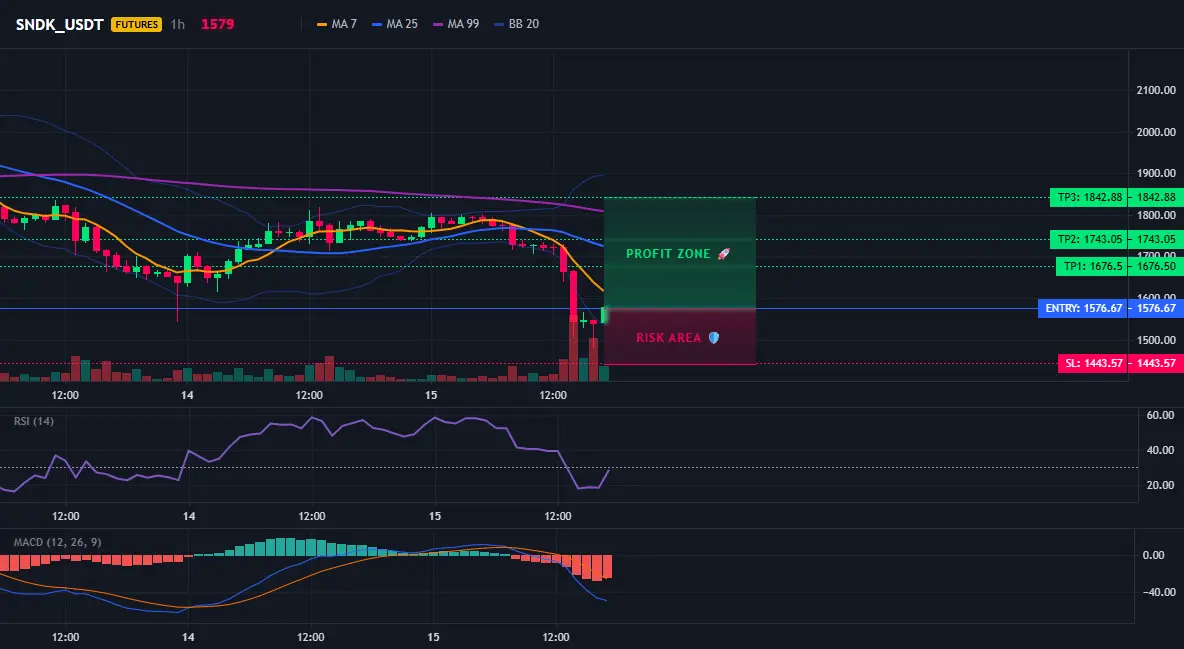
Task: Click the 1443.57 price axis tag
Action: click(x=1155, y=363)
